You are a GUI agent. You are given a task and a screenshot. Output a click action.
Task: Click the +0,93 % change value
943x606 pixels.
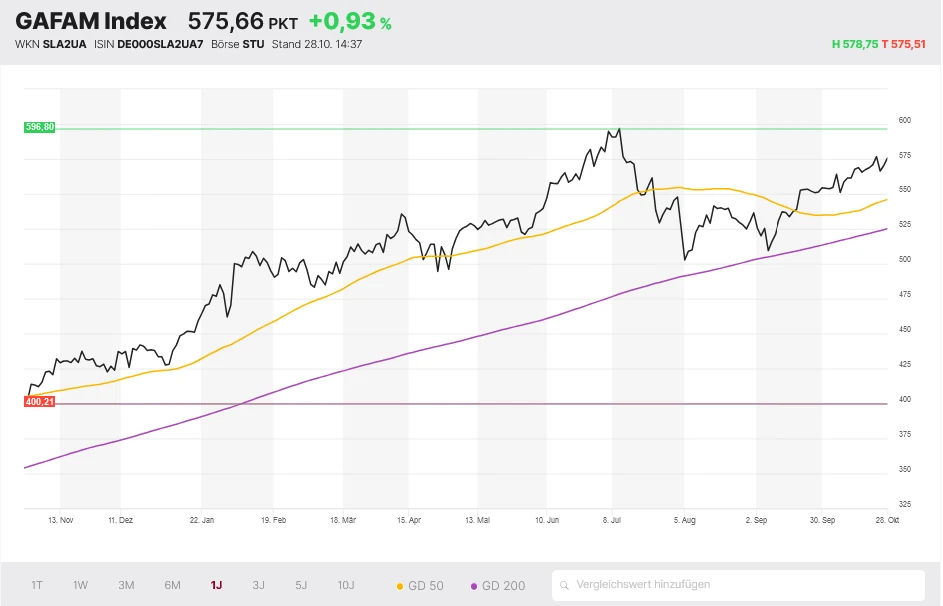pos(349,22)
